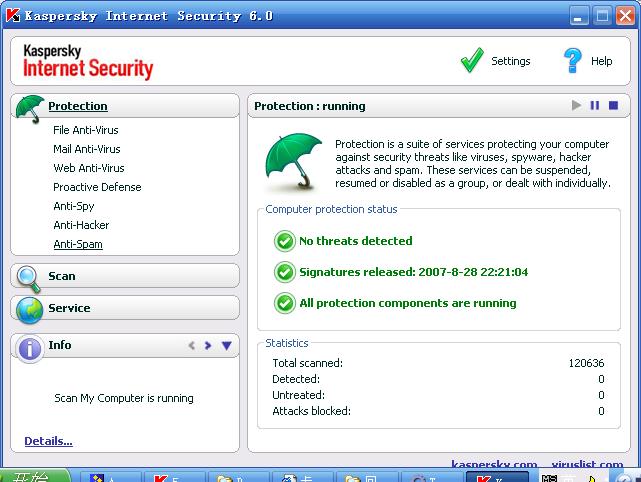Open the Anti-Spam component link

point(78,244)
